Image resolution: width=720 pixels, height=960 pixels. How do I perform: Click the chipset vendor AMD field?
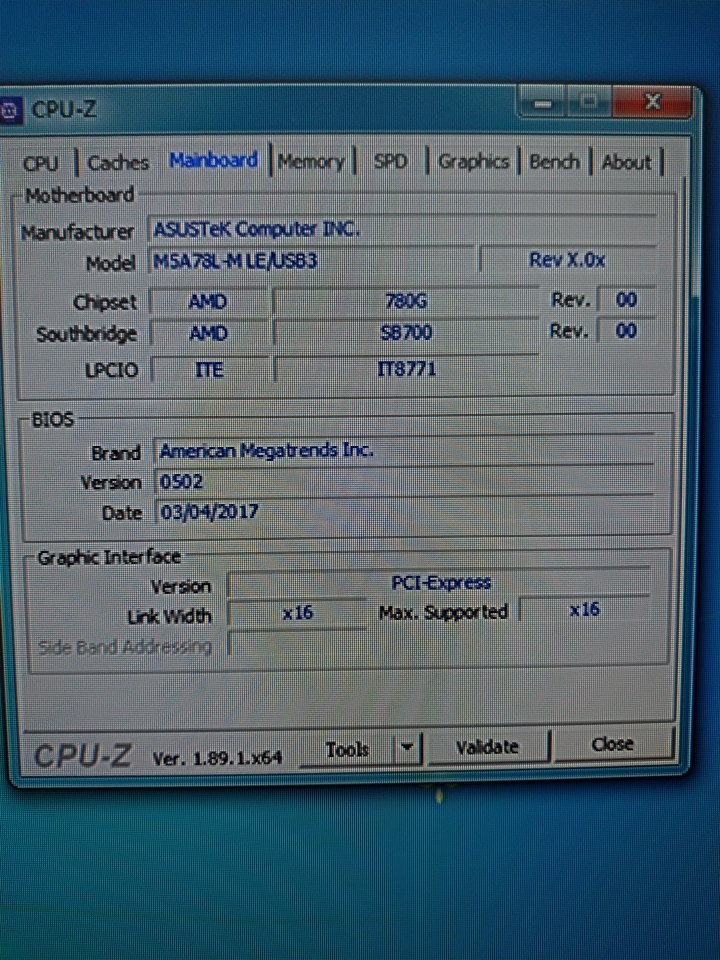[x=208, y=301]
